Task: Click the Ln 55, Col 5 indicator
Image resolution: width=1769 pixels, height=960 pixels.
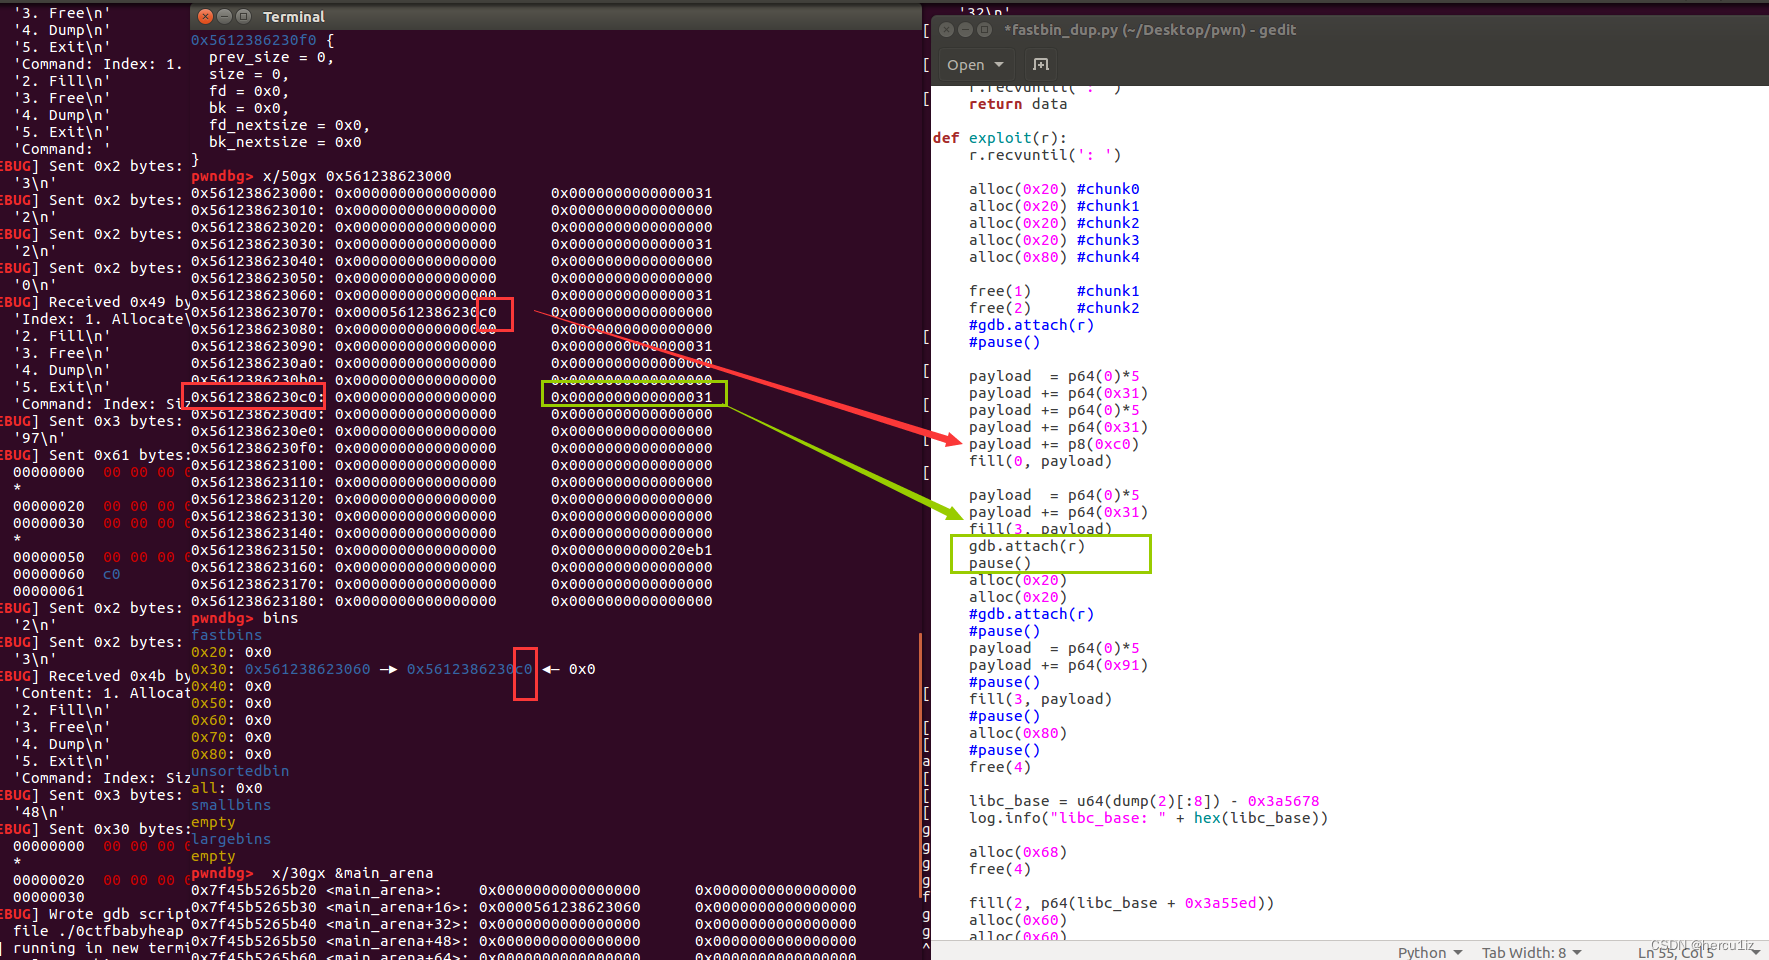Action: click(1675, 952)
